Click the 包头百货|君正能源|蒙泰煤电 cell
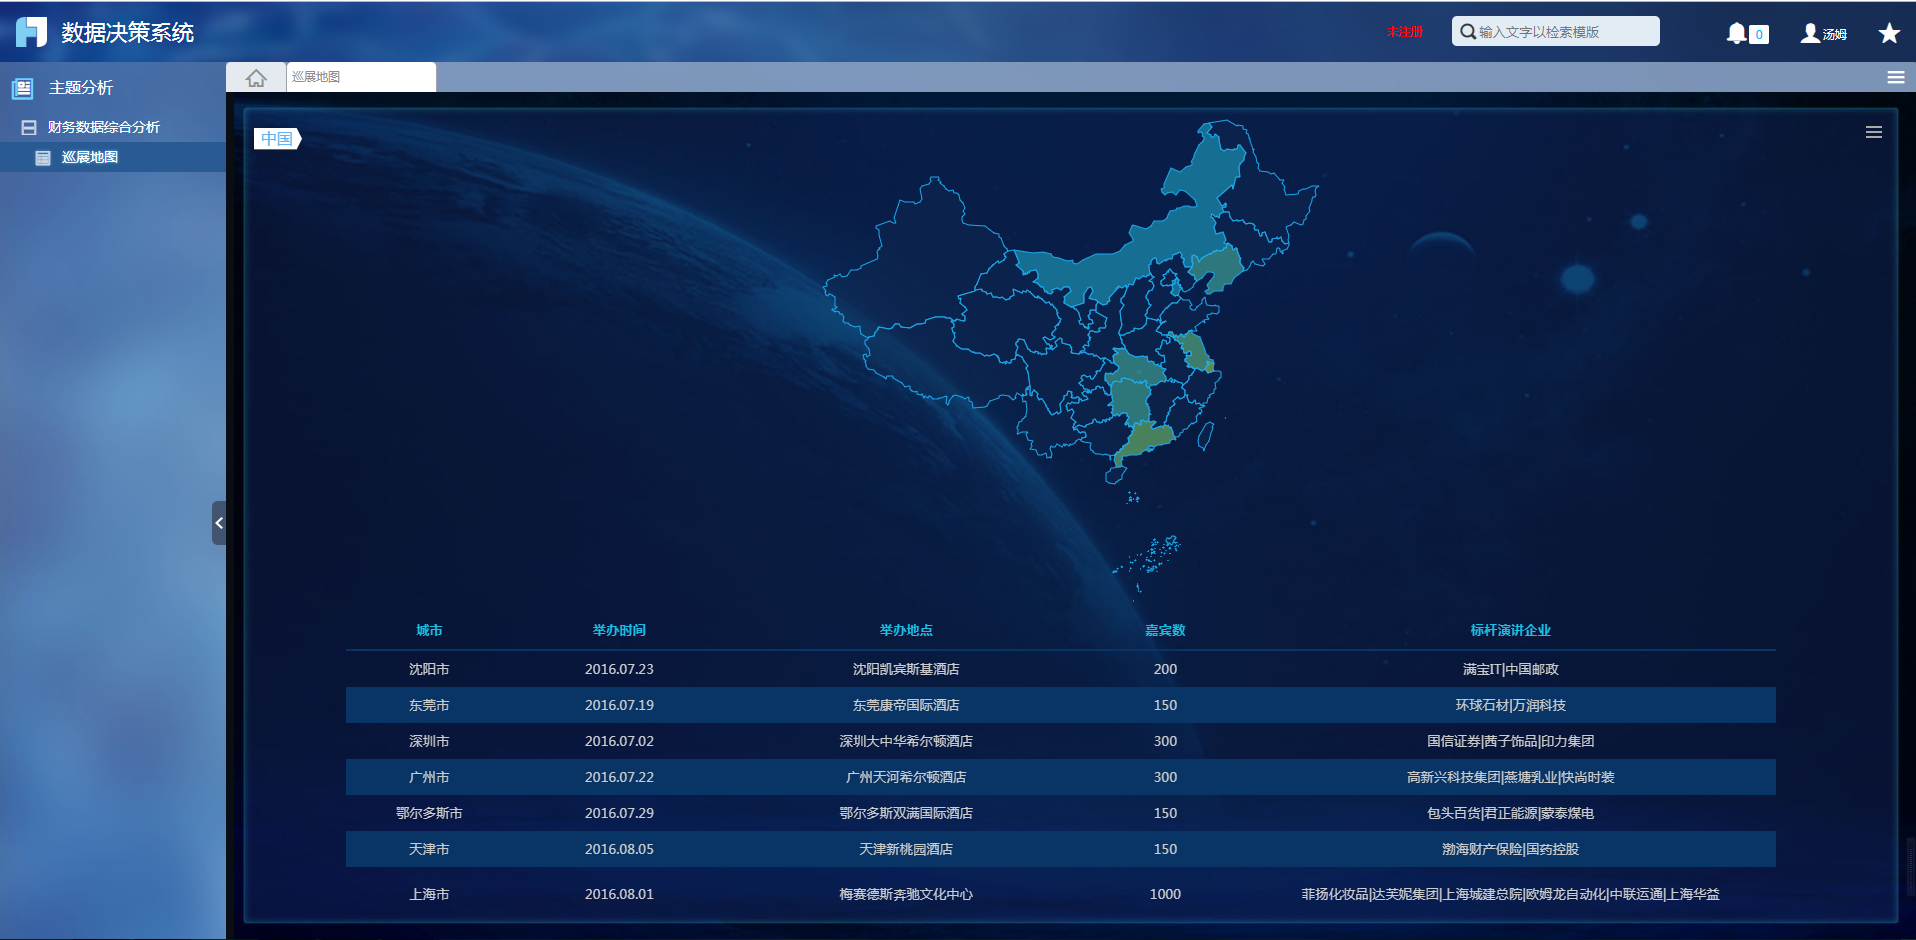The height and width of the screenshot is (940, 1916). 1510,813
